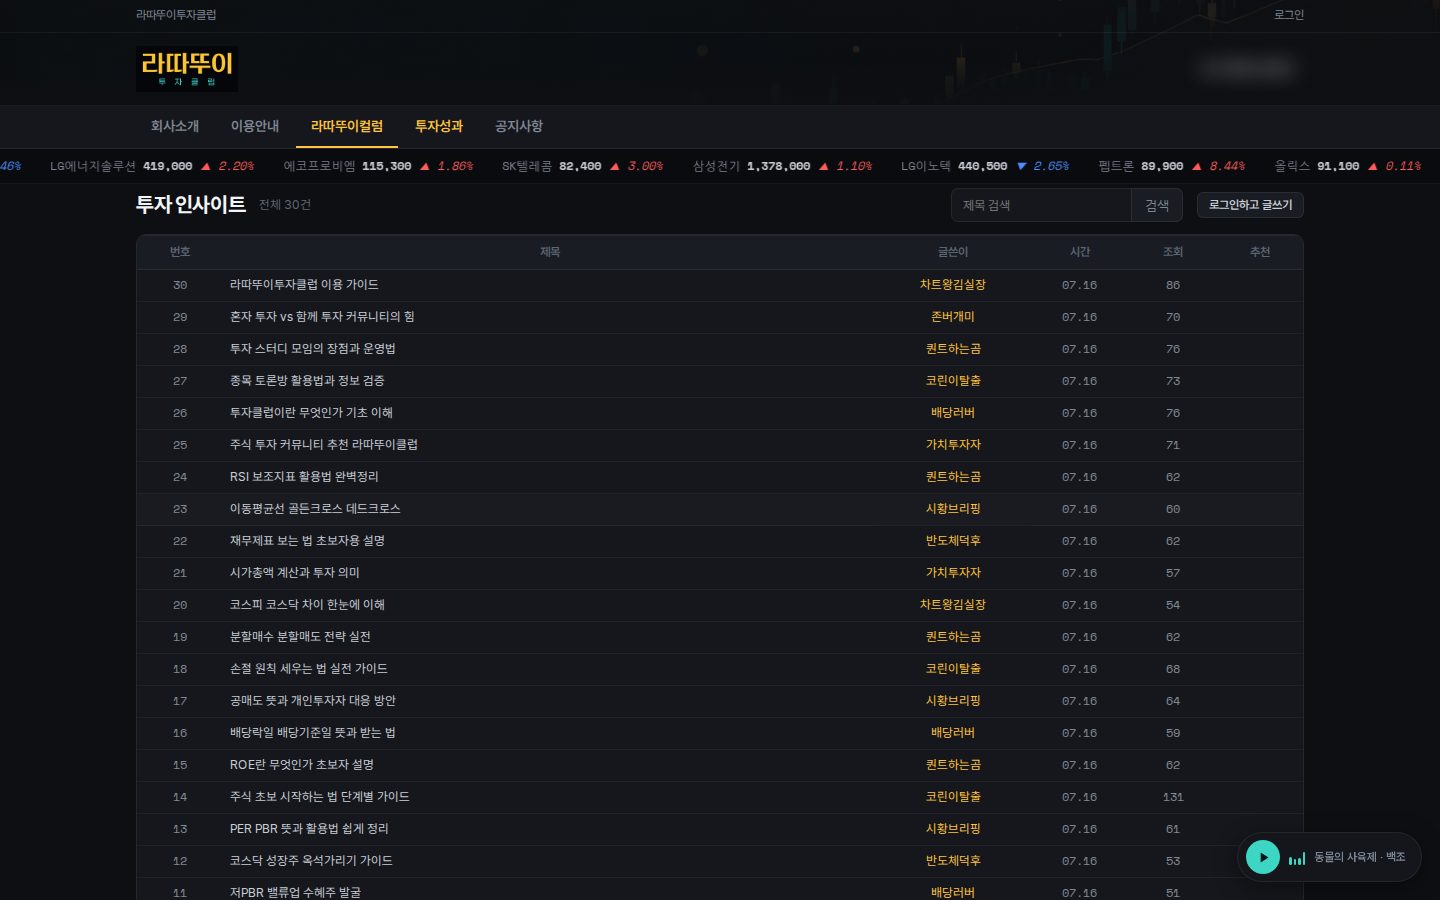Screen dimensions: 1440x900
Task: Open post 재무제표 보는 법 초보자용 설명
Action: pyautogui.click(x=307, y=541)
